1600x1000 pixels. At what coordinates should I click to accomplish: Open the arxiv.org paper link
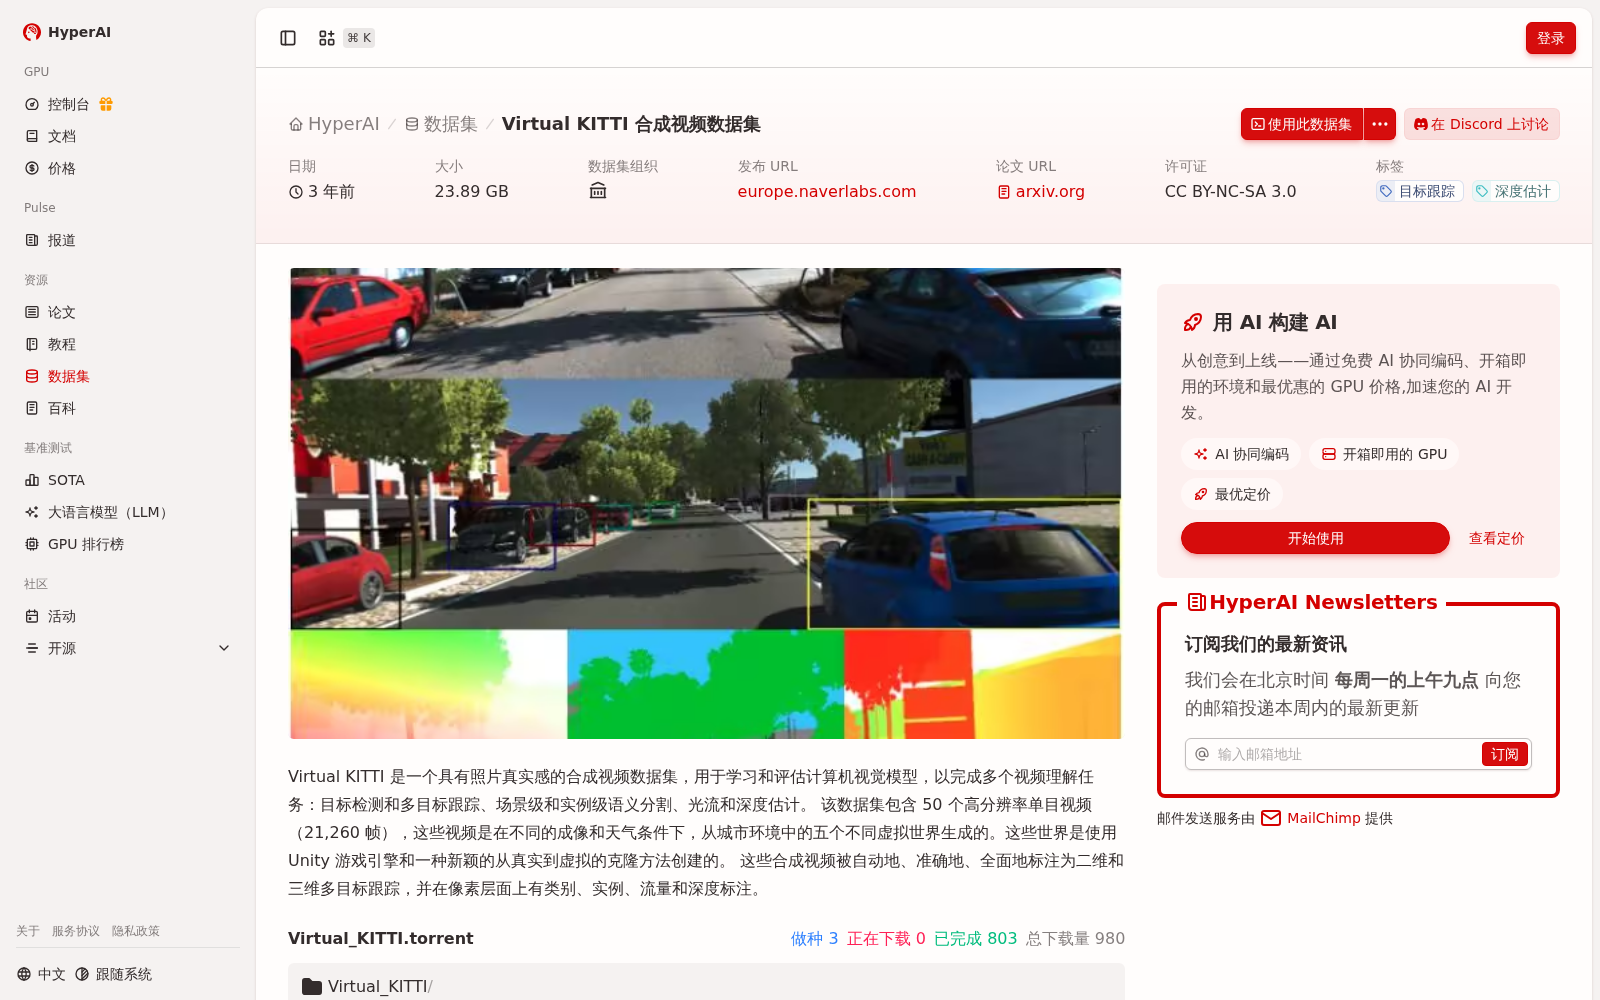1040,191
